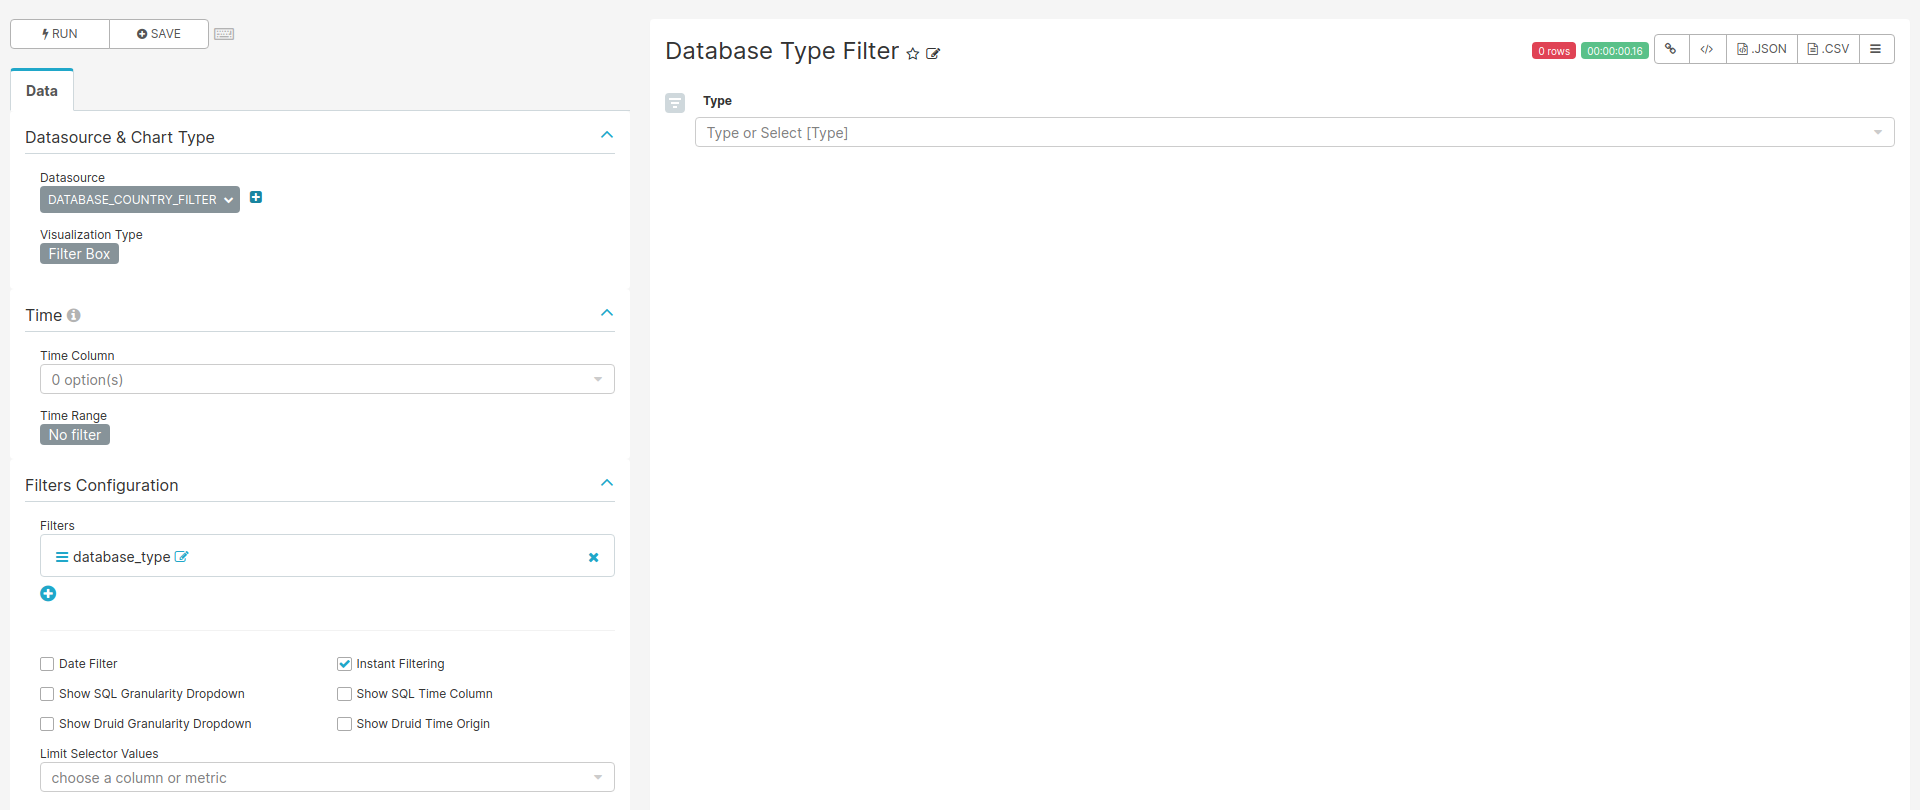Click the plus icon next to datasource
Viewport: 1920px width, 810px height.
tap(256, 198)
